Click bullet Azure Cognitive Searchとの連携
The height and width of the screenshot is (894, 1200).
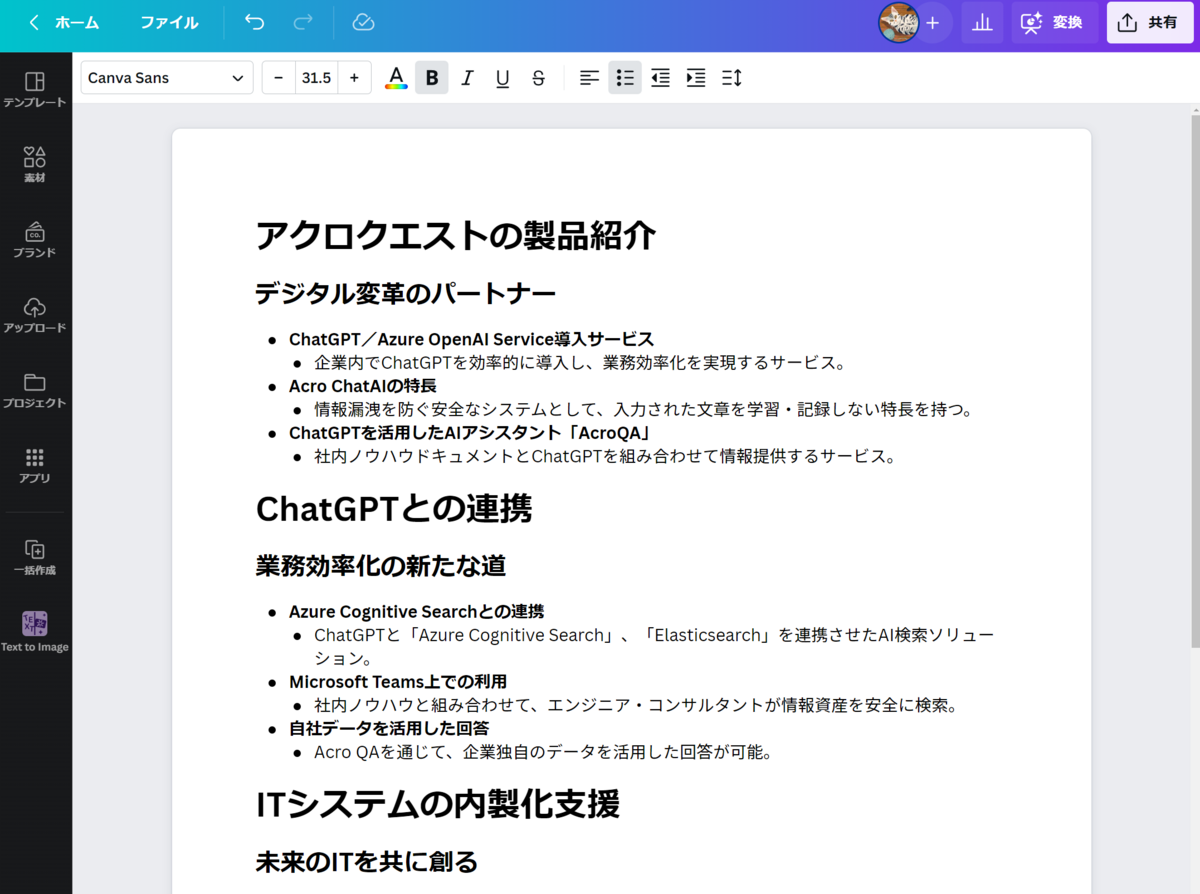point(416,611)
